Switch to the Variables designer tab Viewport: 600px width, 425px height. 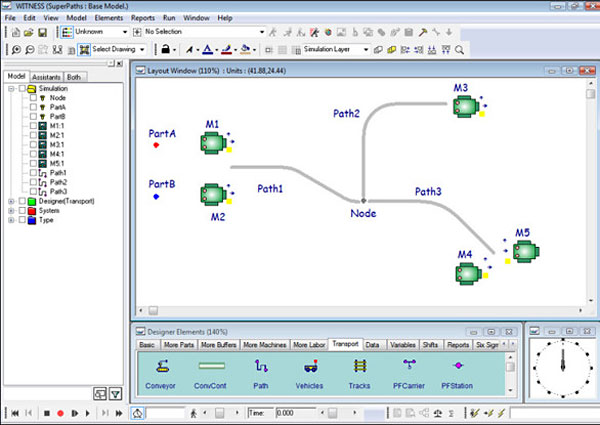click(x=403, y=345)
